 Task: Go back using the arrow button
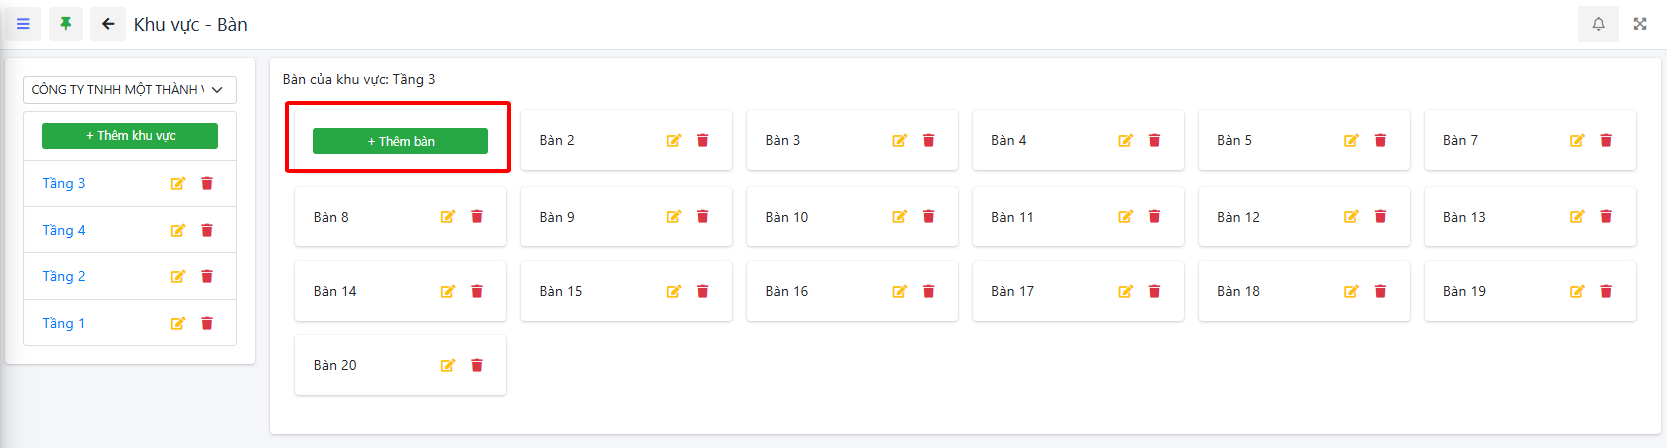(108, 24)
